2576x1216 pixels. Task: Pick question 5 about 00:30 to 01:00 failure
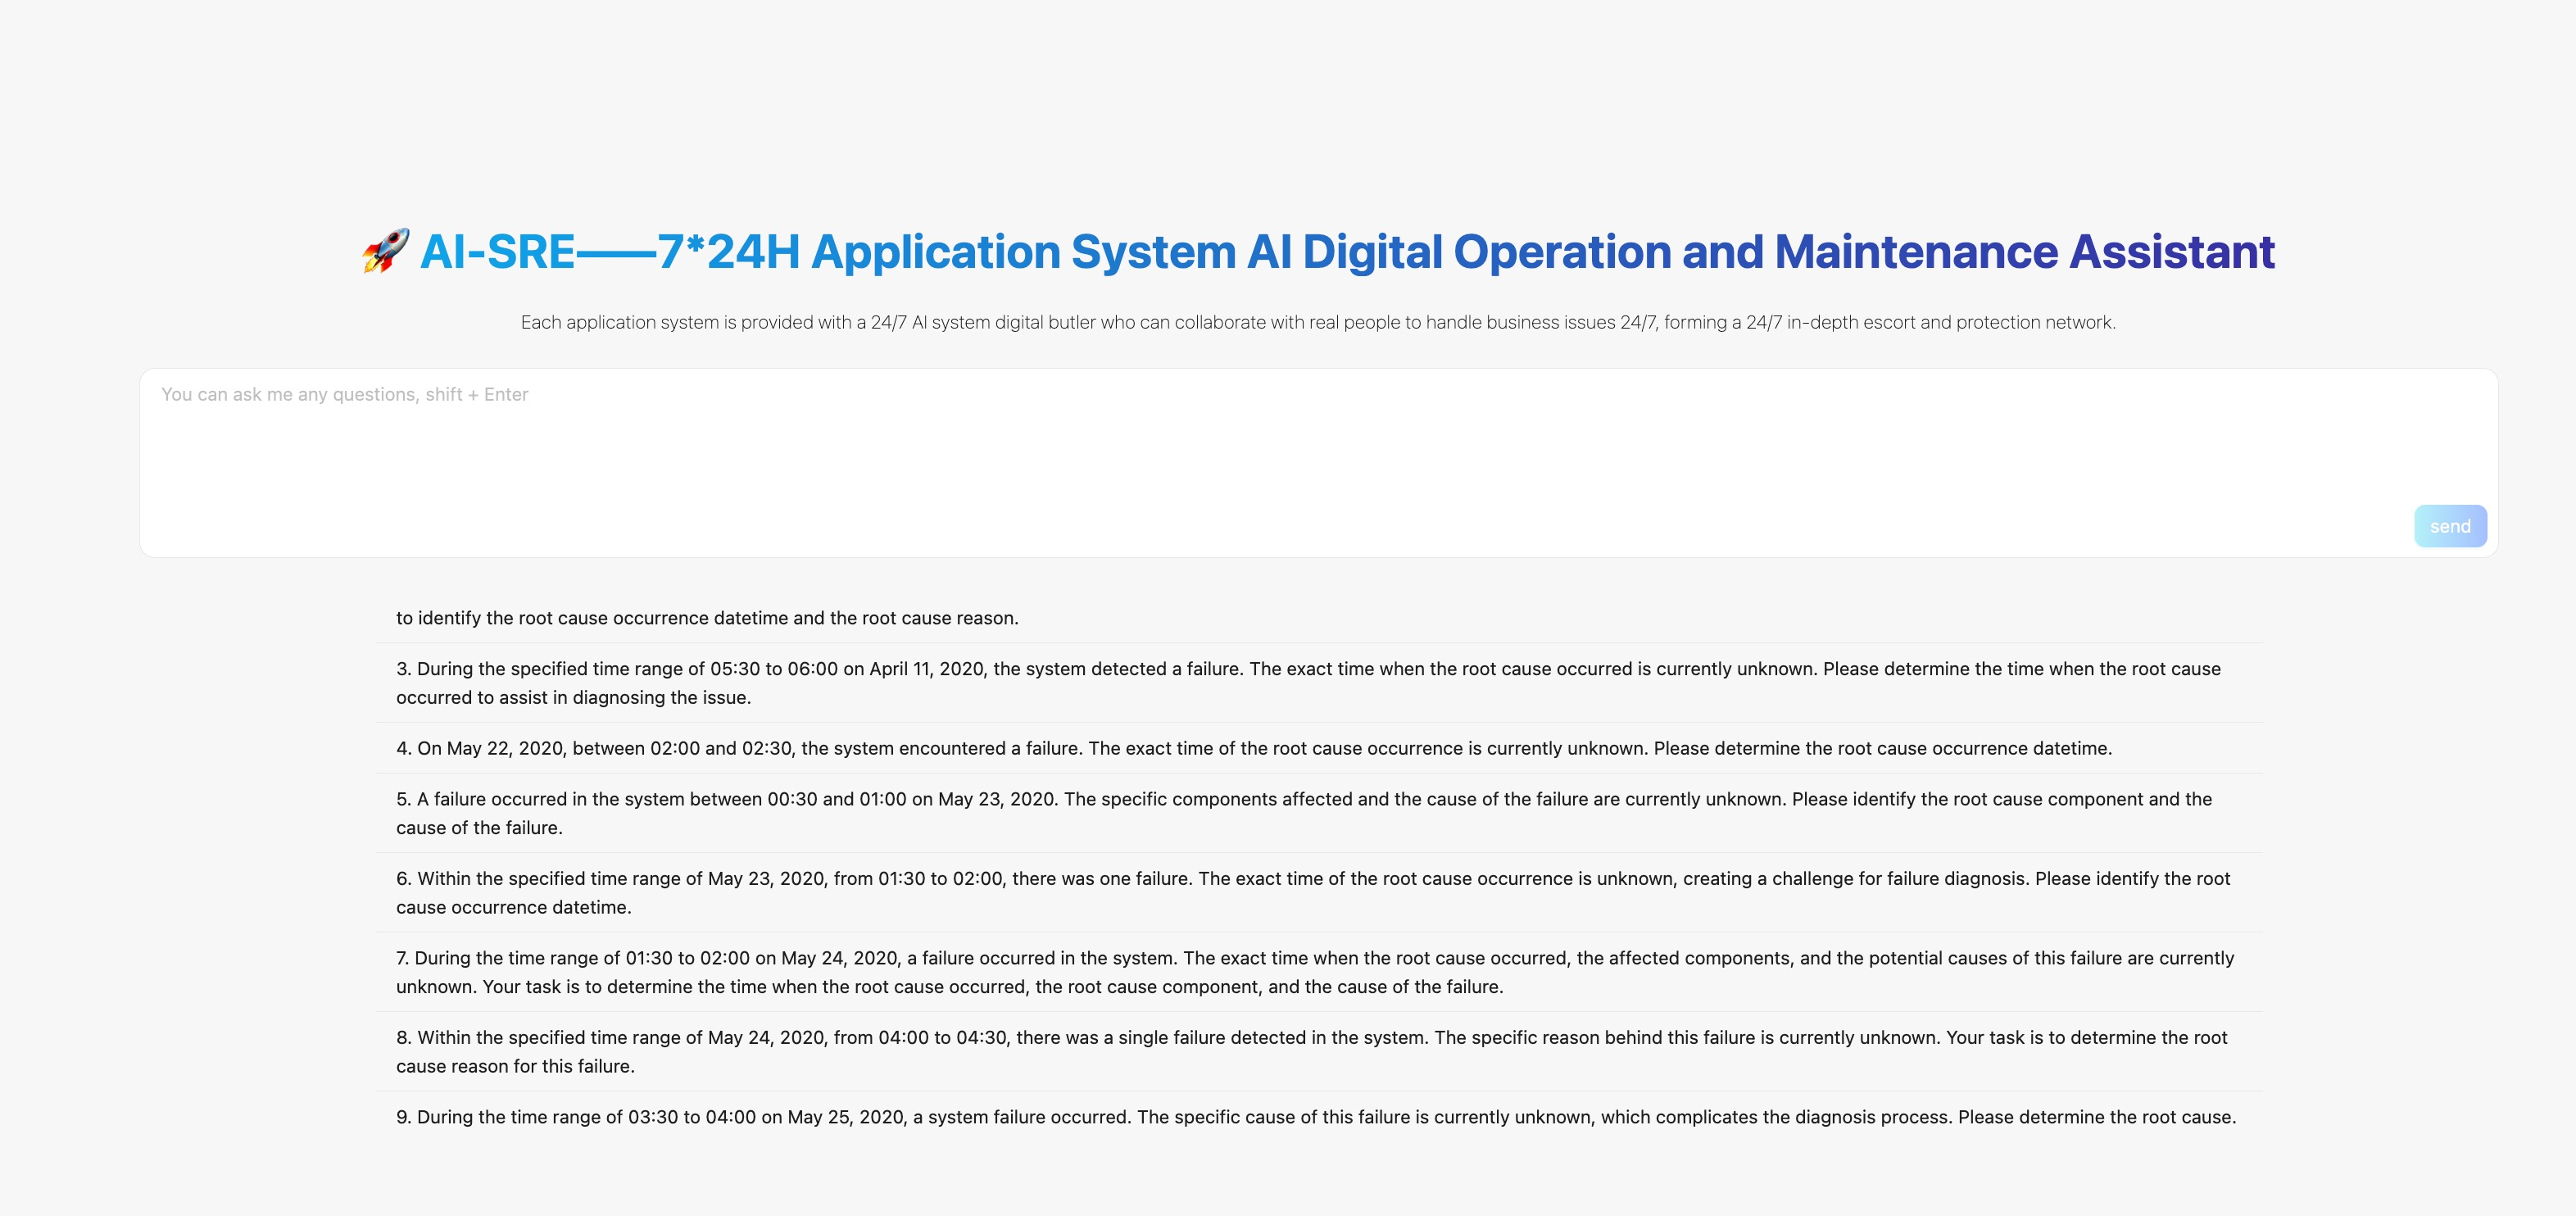tap(1303, 812)
